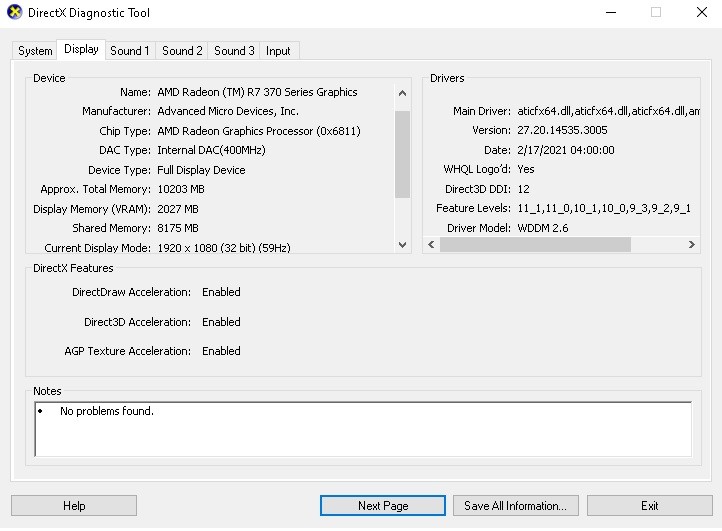Viewport: 722px width, 531px height.
Task: Select the Display tab
Action: tap(81, 49)
